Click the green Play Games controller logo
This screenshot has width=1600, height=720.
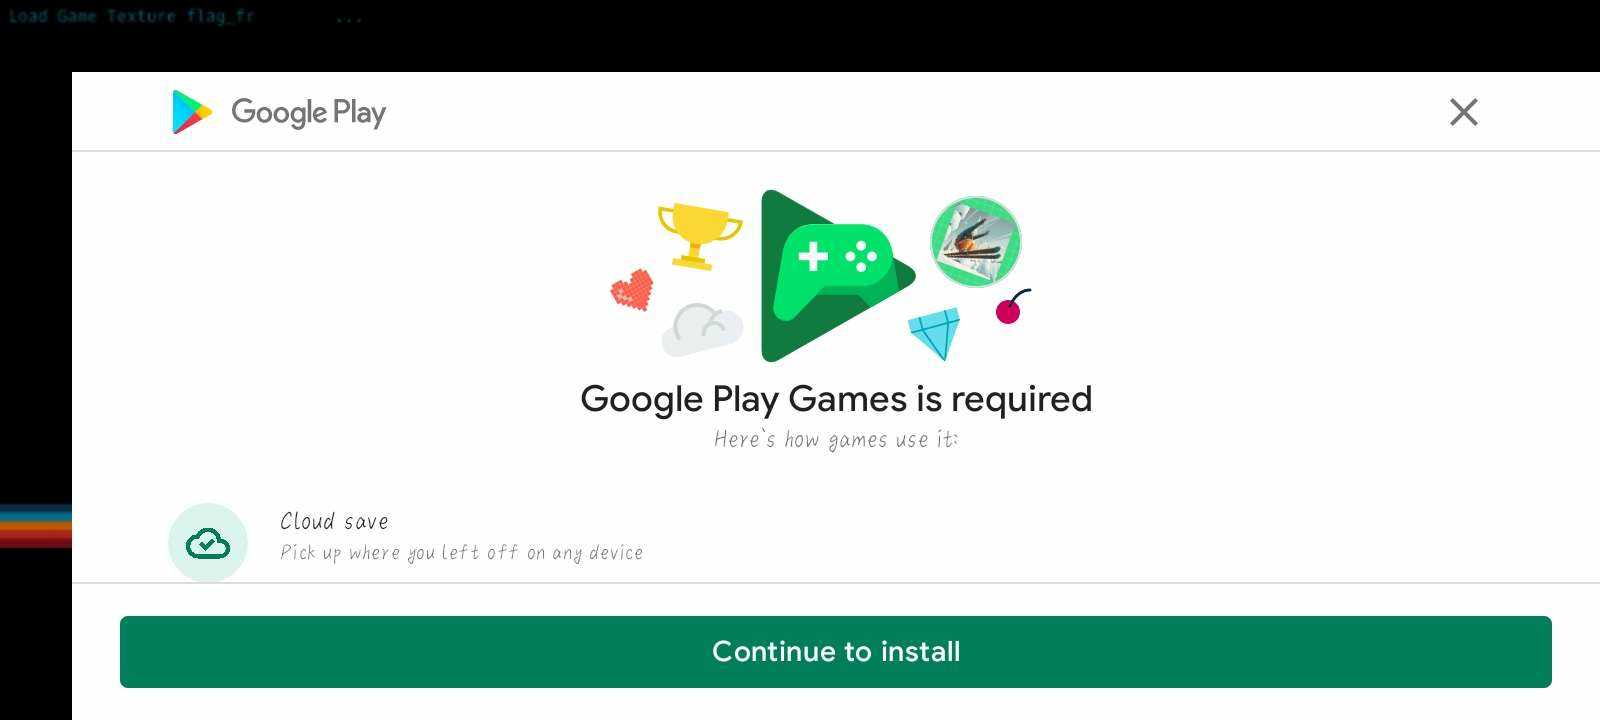[x=836, y=276]
